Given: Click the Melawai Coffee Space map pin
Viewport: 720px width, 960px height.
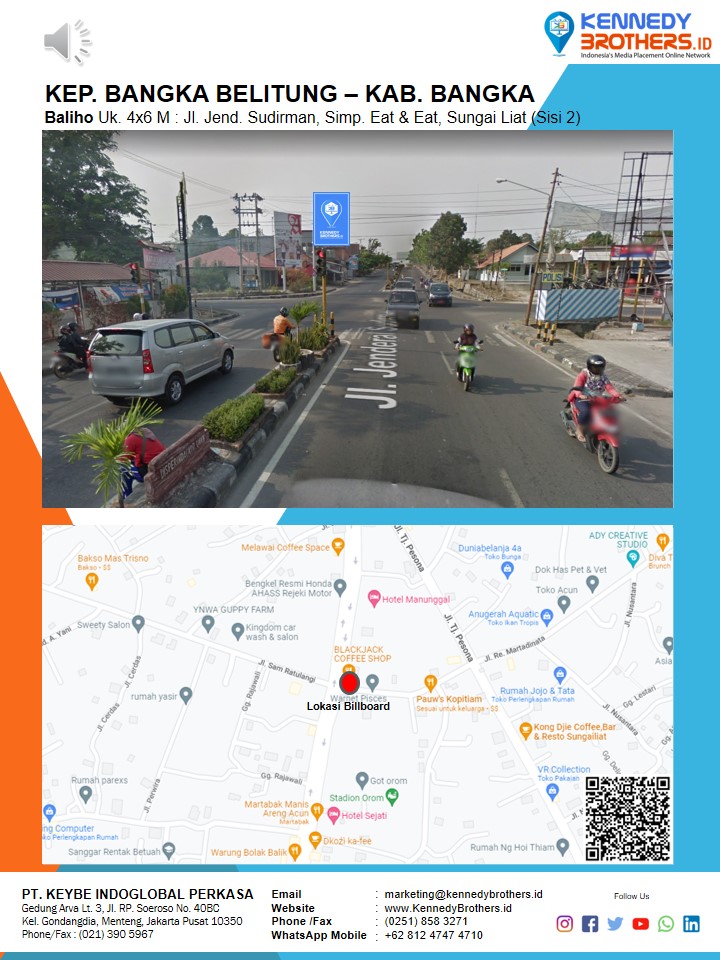Looking at the screenshot, I should (337, 546).
